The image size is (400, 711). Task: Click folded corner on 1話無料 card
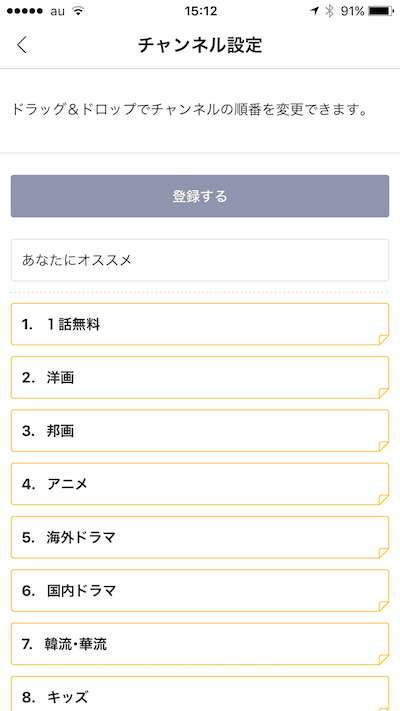(x=384, y=340)
